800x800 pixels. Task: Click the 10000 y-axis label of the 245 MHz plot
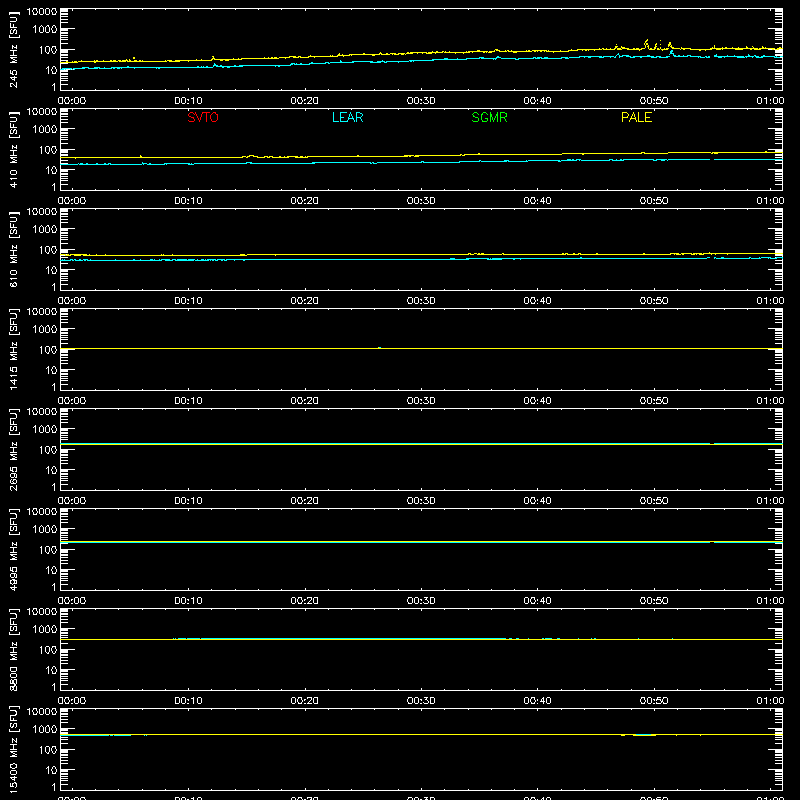(42, 12)
